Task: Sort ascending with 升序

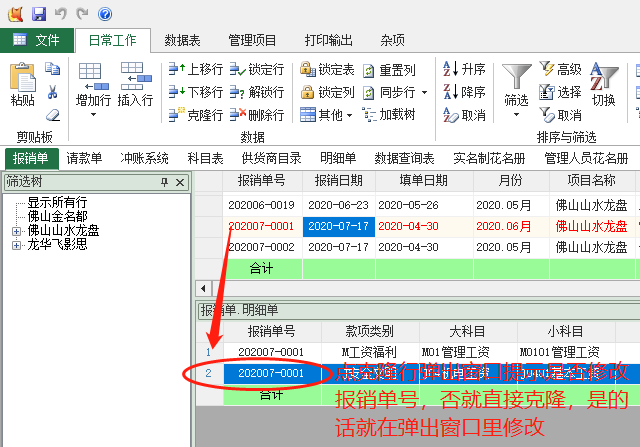Action: (465, 69)
